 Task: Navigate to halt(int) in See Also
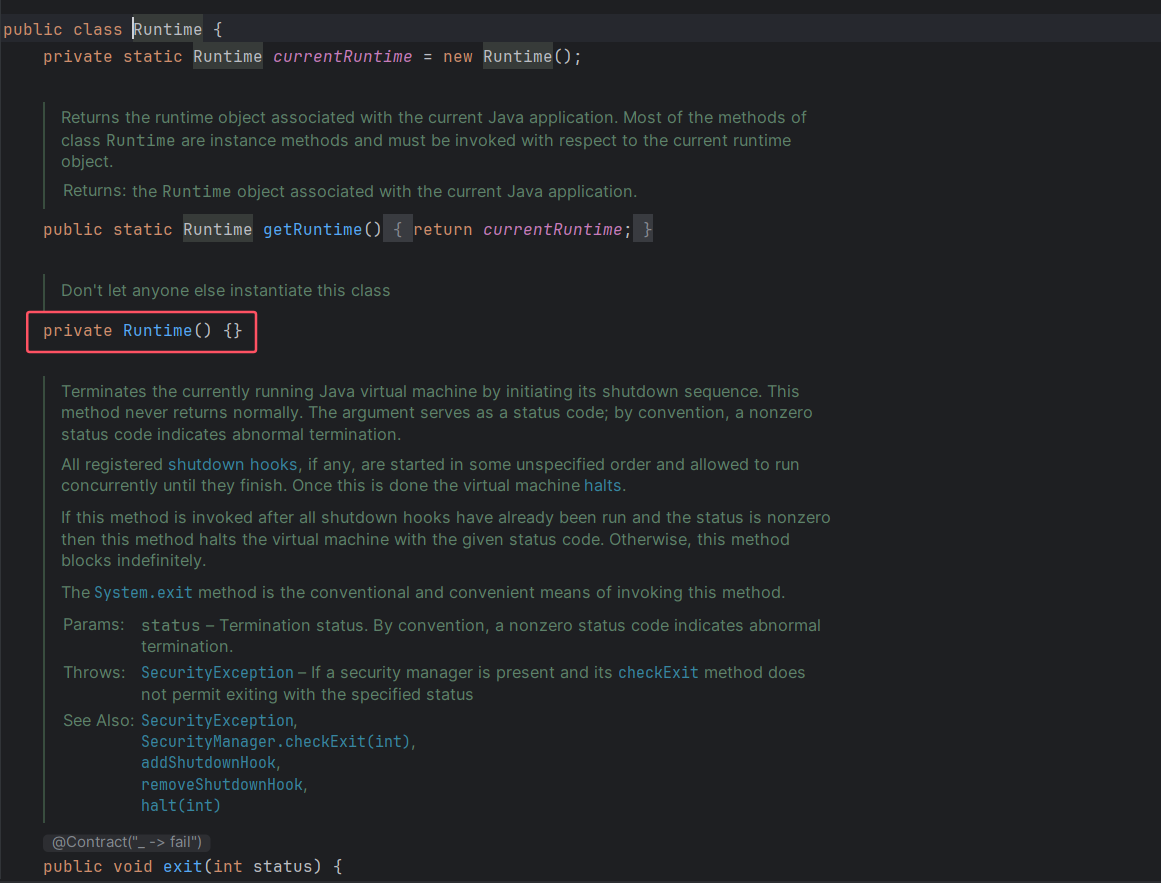181,805
